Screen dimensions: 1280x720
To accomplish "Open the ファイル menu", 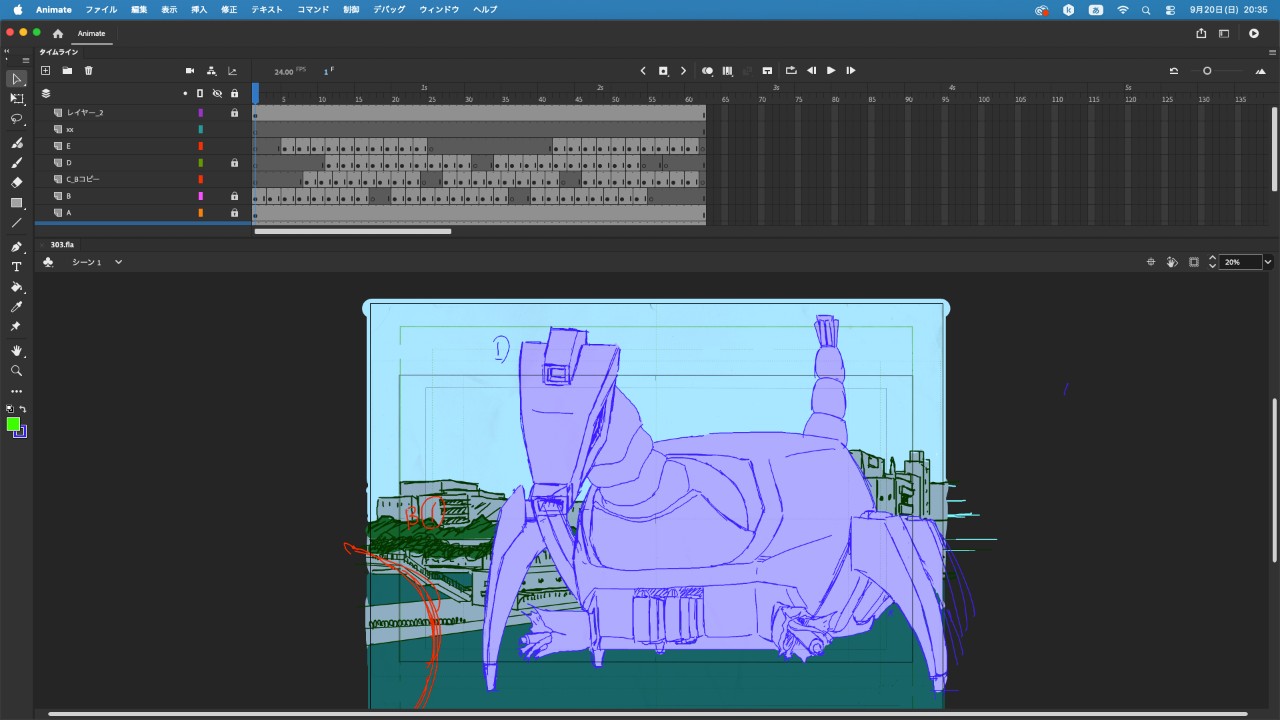I will [101, 10].
